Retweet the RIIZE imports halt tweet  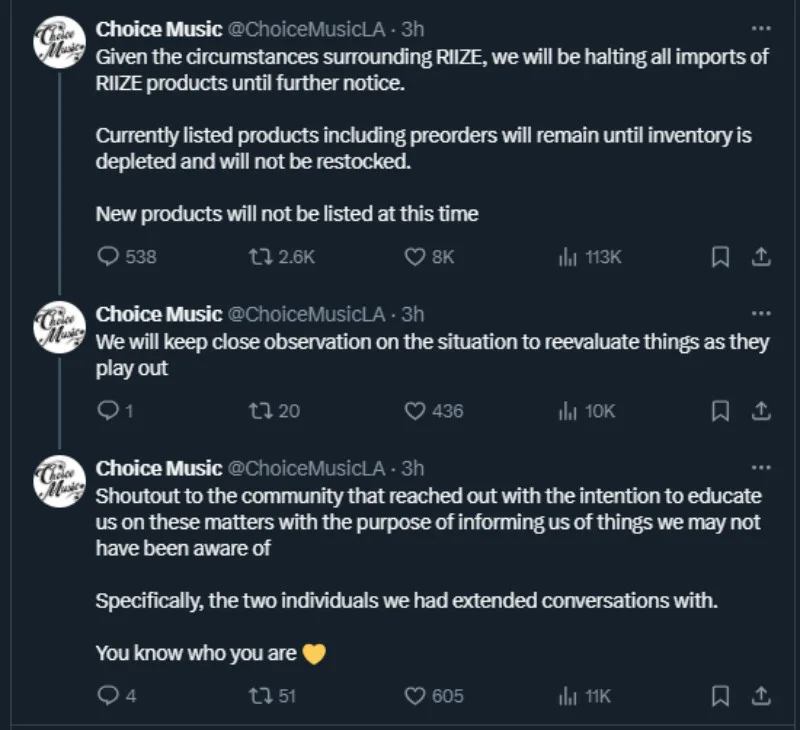click(x=260, y=257)
